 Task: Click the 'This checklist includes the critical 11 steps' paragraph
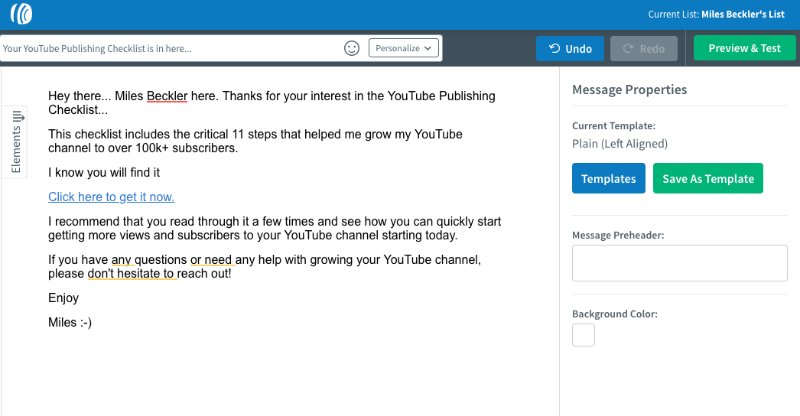255,141
